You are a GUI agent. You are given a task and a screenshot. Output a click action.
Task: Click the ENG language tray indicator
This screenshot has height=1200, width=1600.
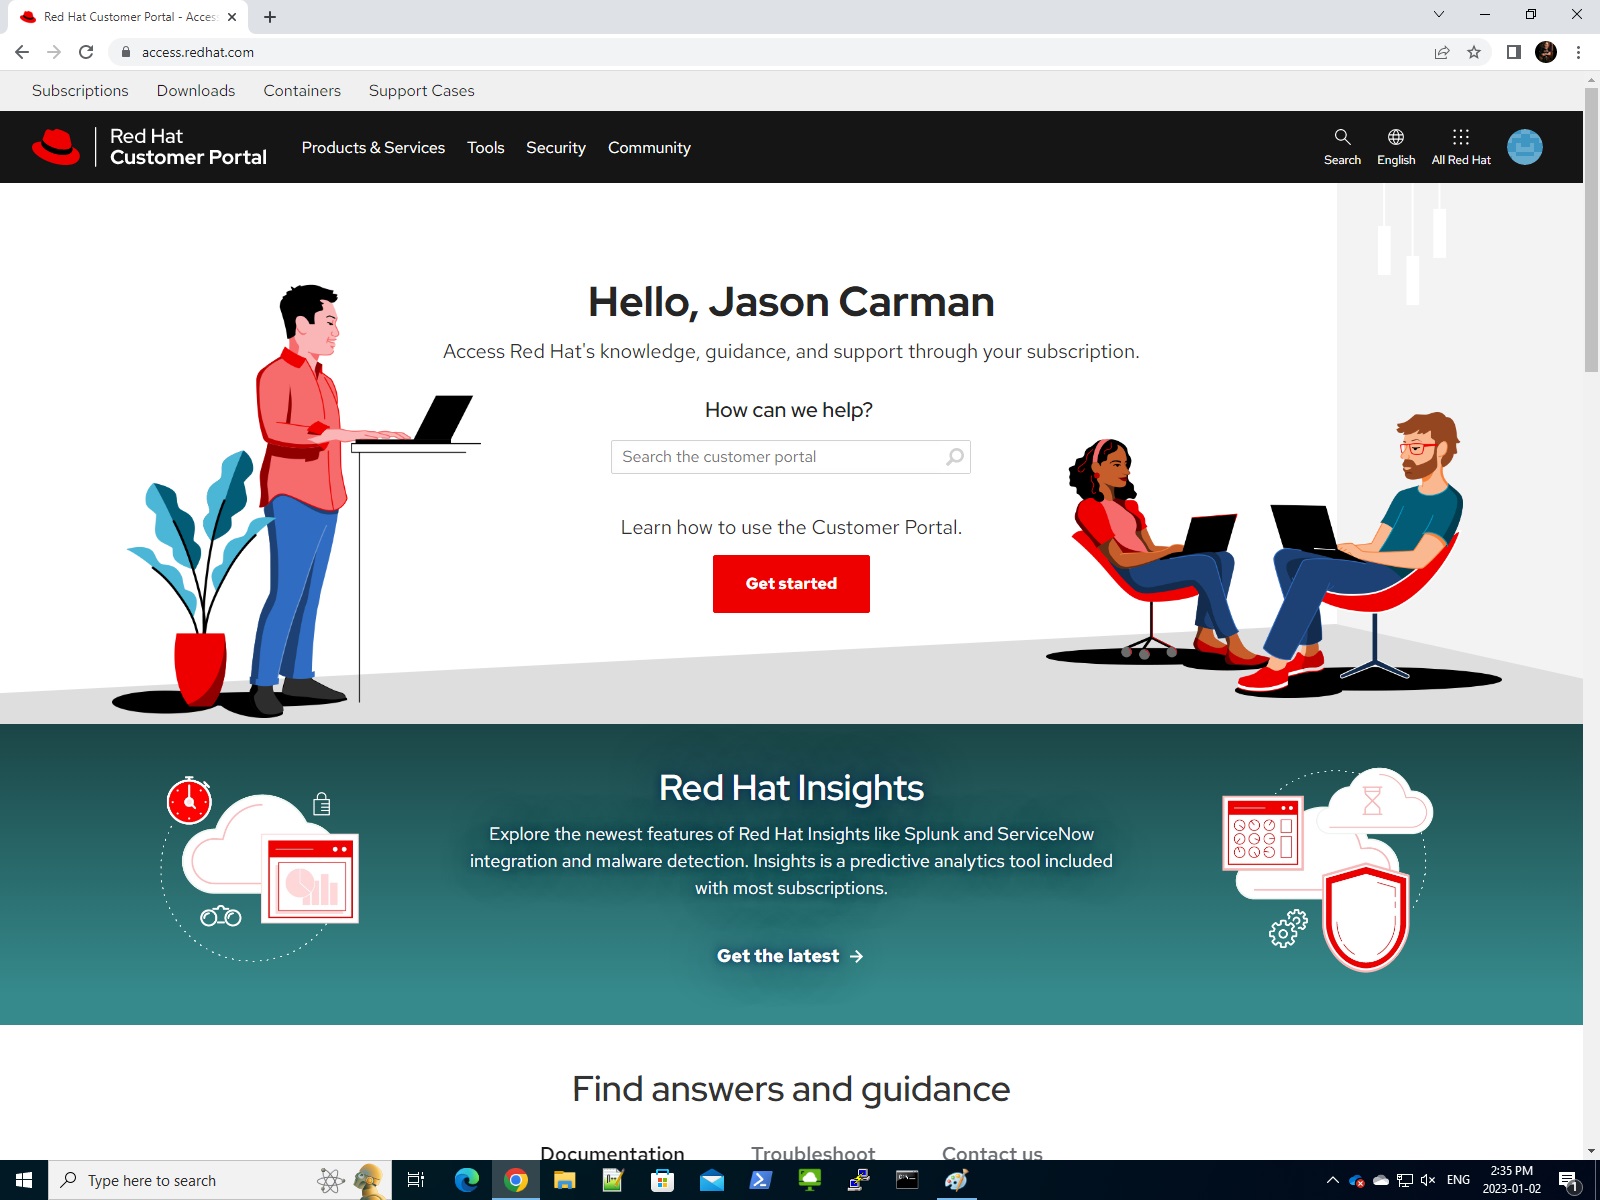[1458, 1180]
